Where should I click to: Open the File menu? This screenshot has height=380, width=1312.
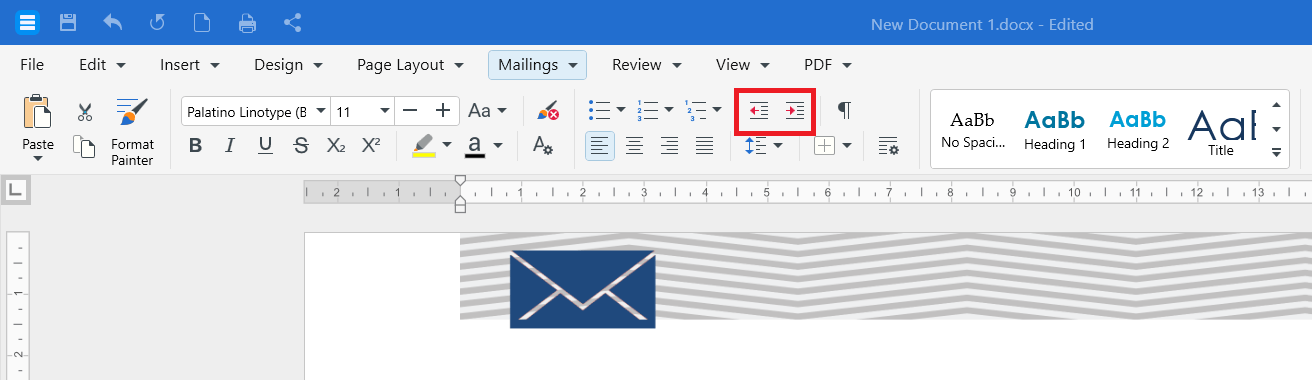(32, 65)
